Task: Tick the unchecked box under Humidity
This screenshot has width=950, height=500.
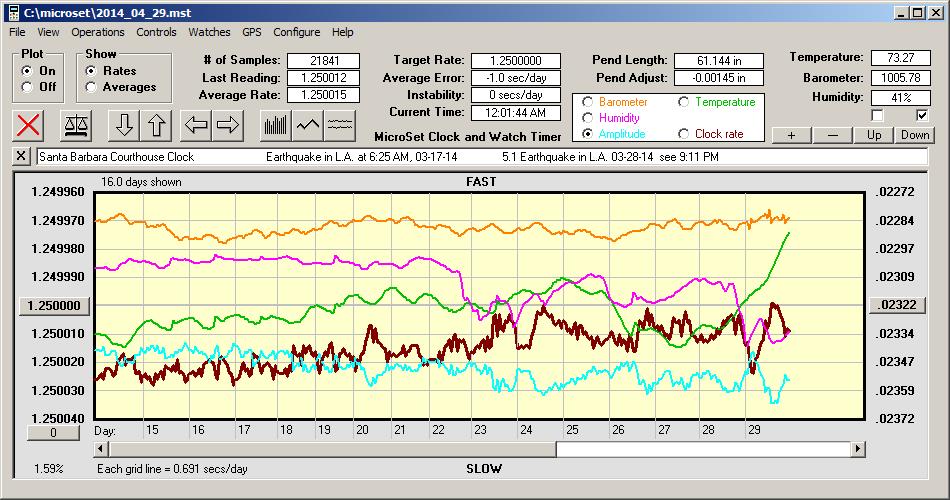Action: click(877, 115)
